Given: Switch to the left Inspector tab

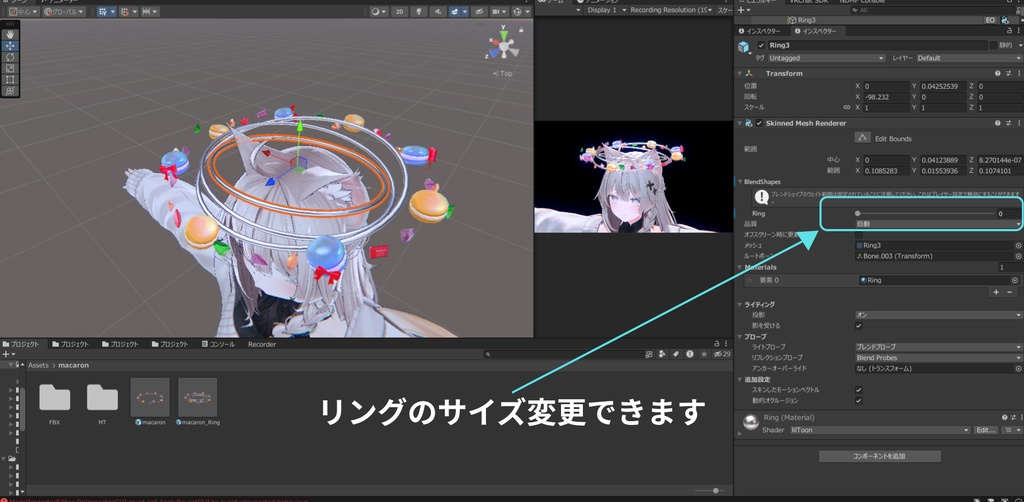Looking at the screenshot, I should coord(760,31).
